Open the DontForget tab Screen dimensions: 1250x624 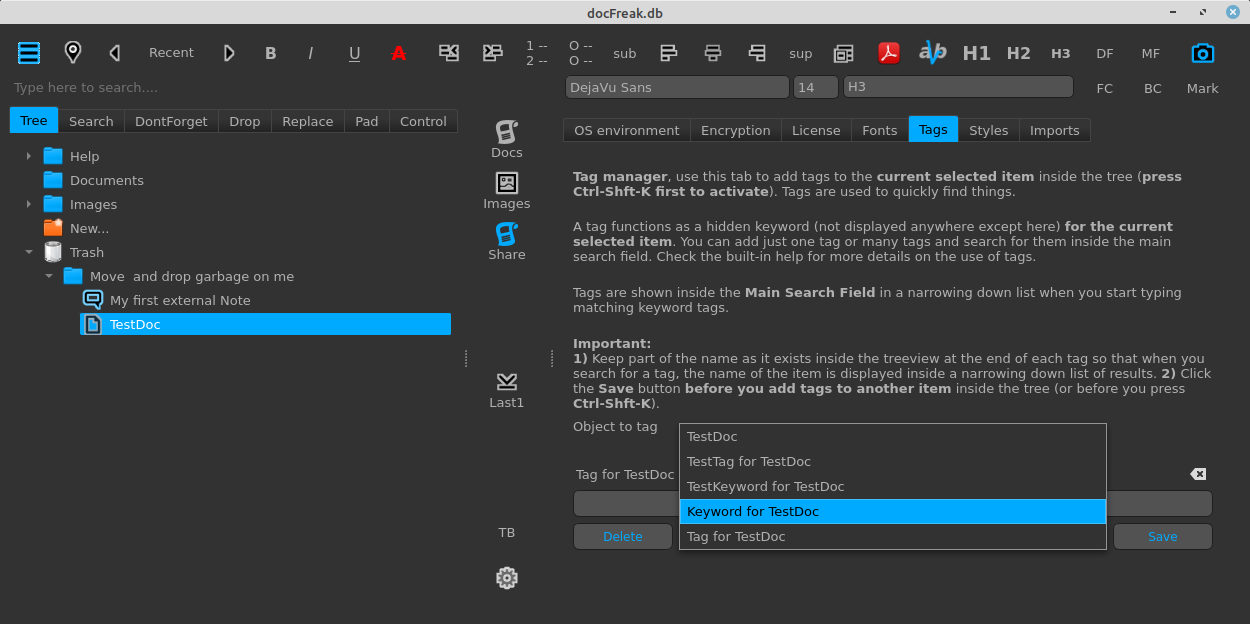pos(171,121)
